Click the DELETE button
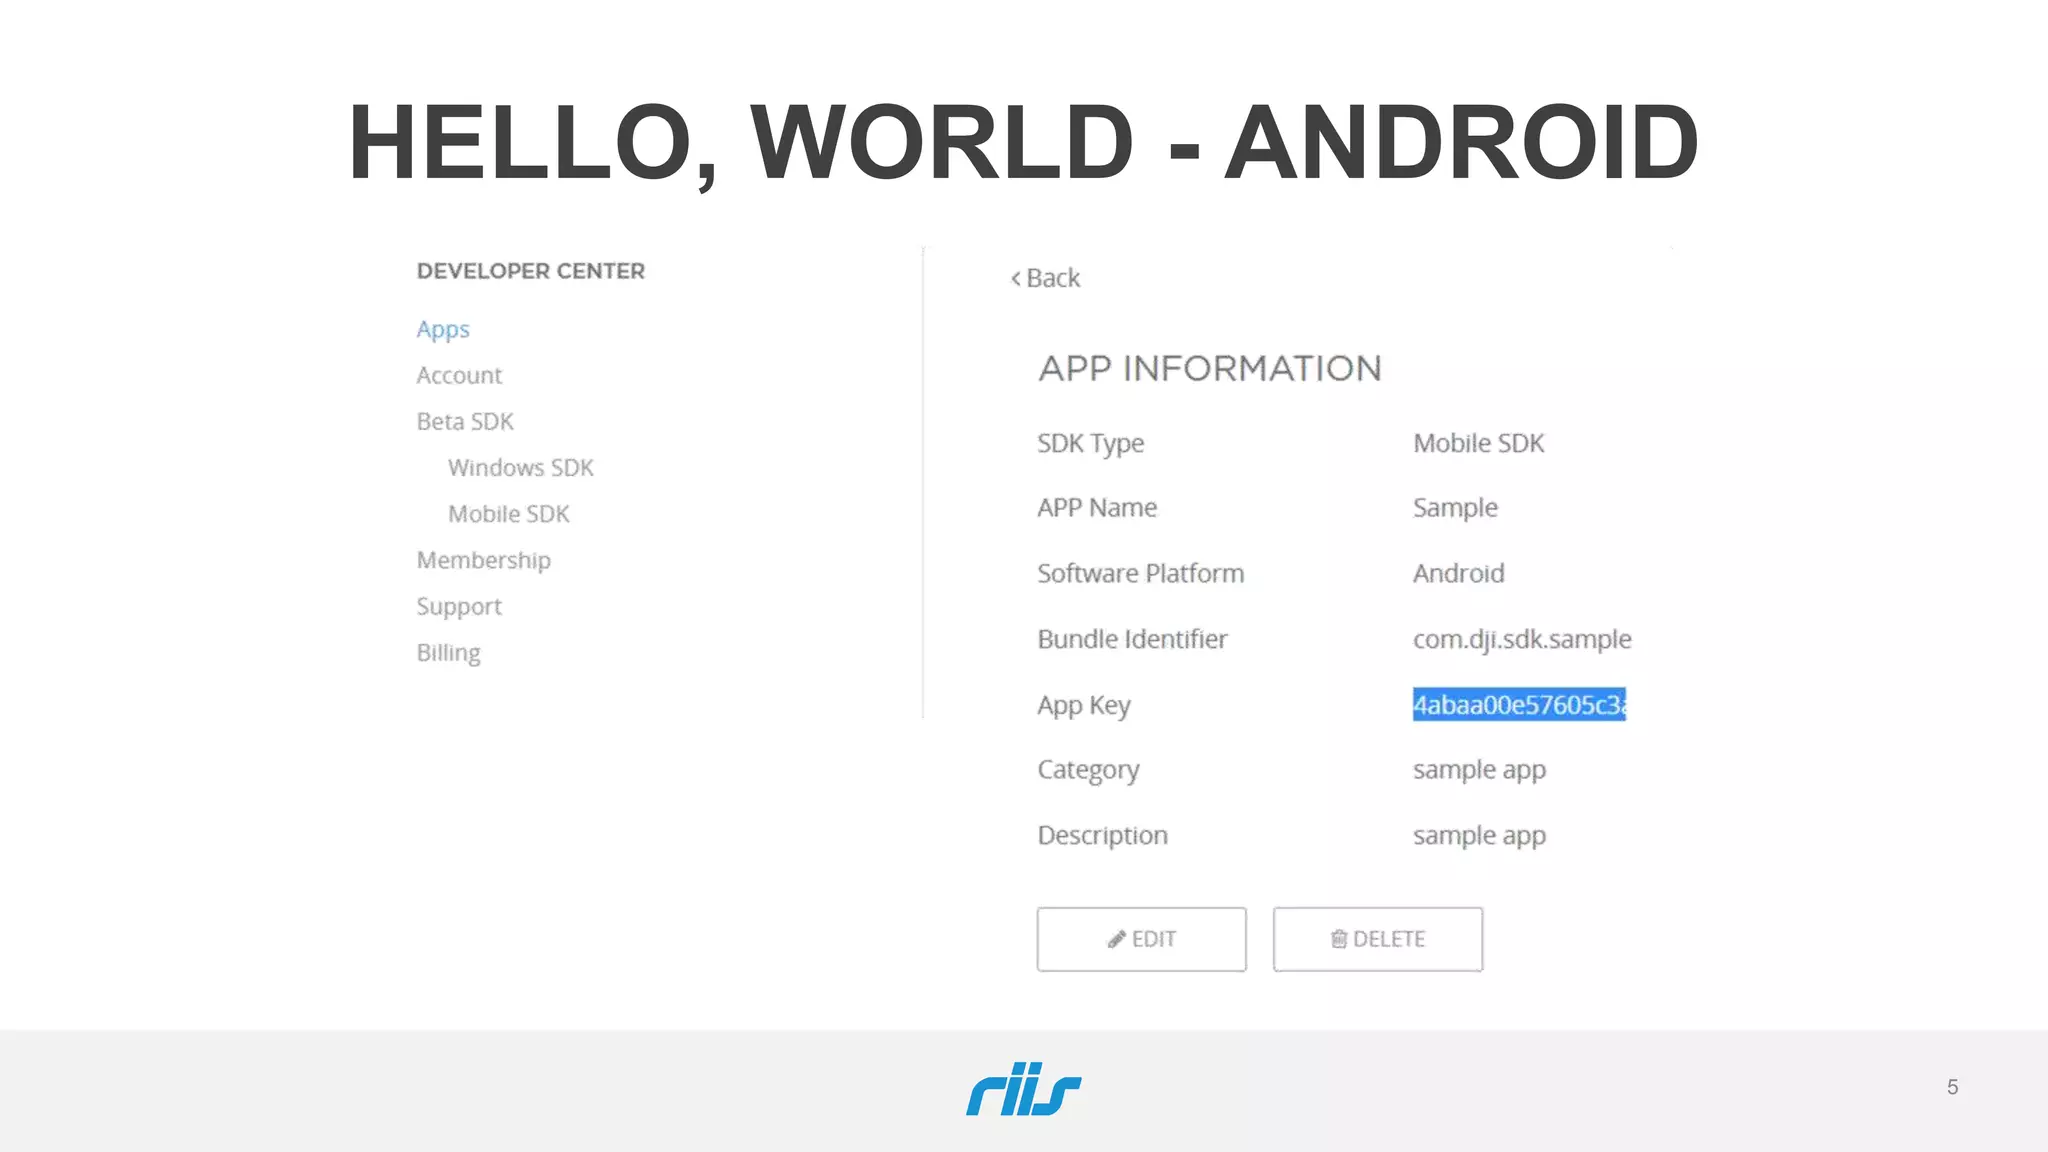Screen dimensions: 2048x1152 (x=1377, y=939)
